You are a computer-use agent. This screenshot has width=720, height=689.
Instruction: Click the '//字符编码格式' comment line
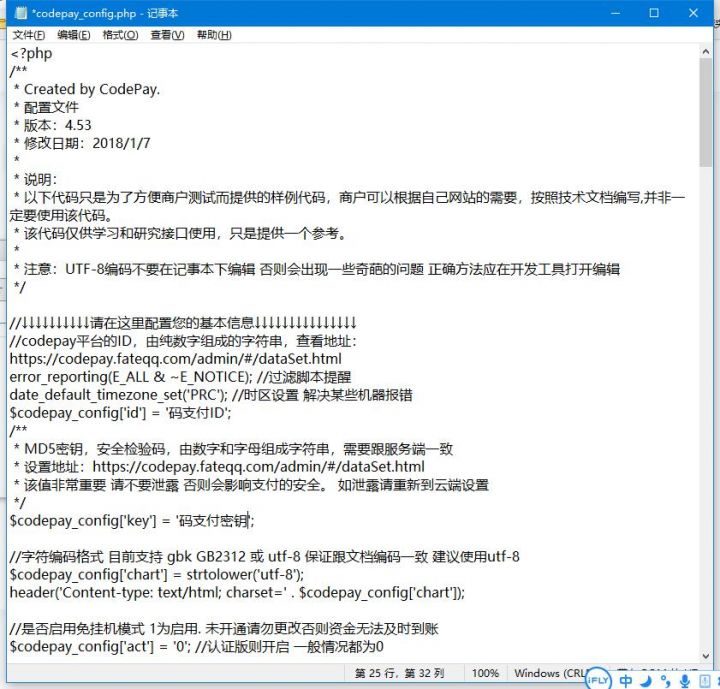pos(264,557)
